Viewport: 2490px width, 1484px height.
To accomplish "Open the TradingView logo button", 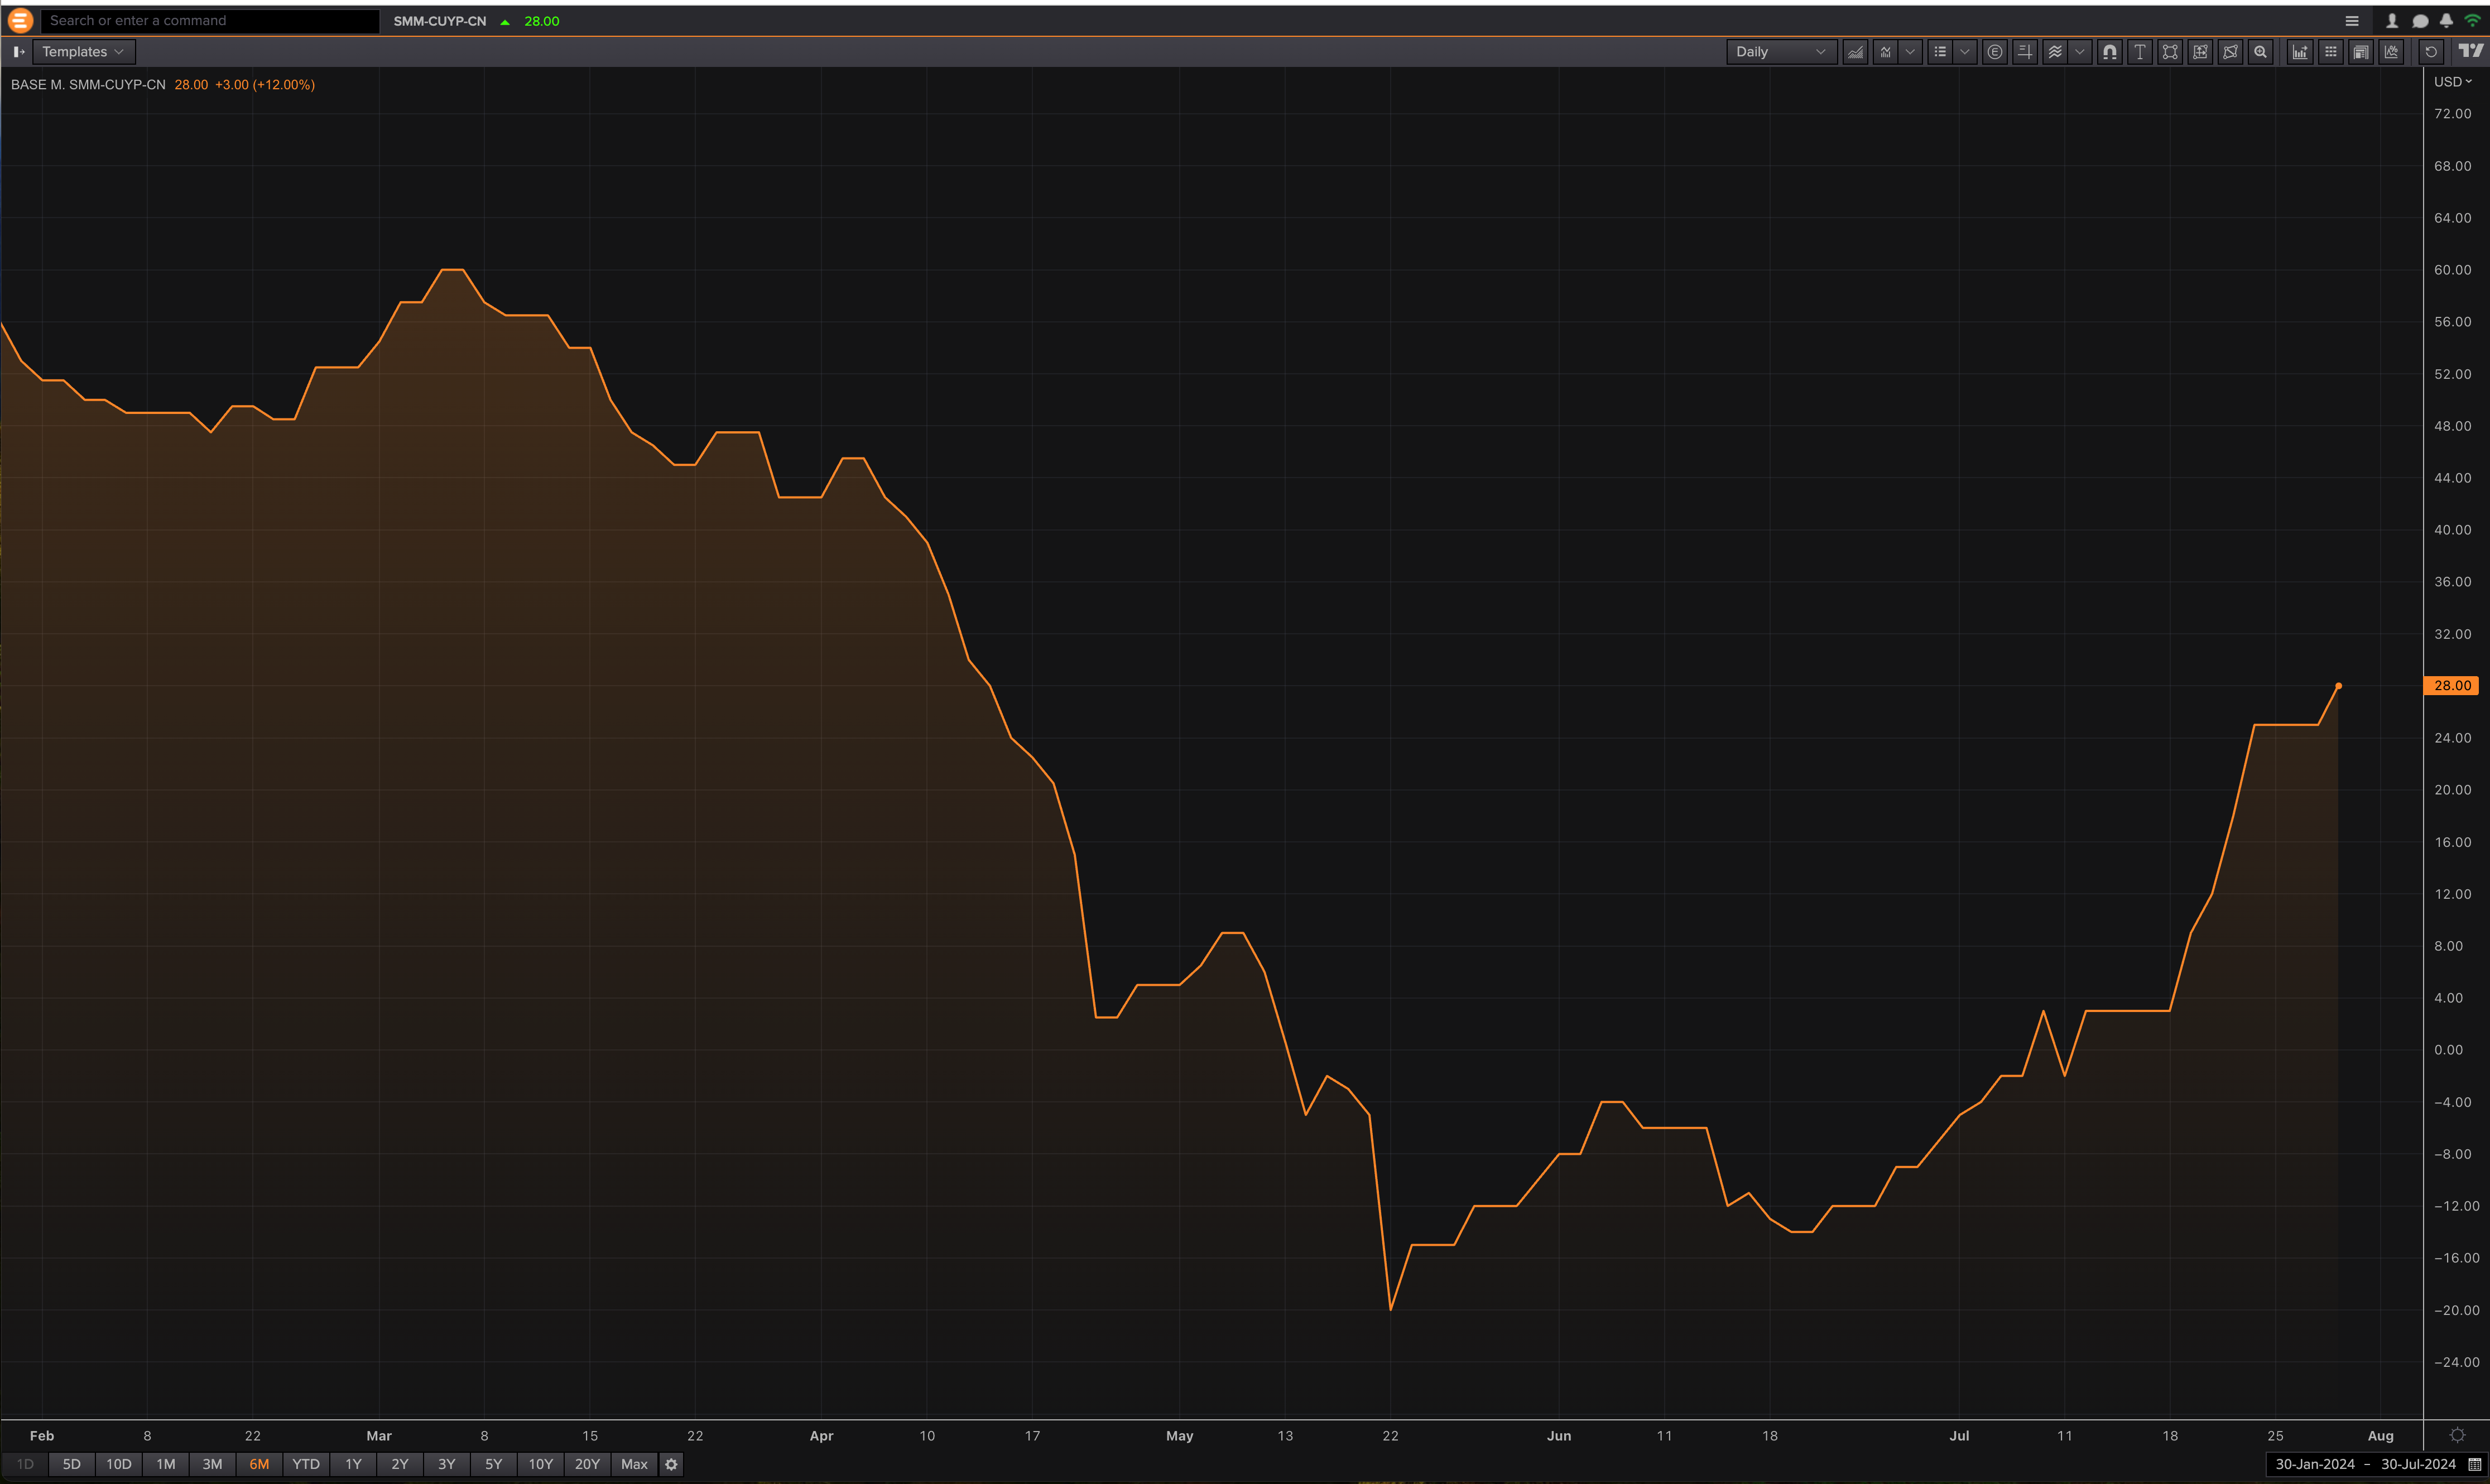I will click(2470, 52).
